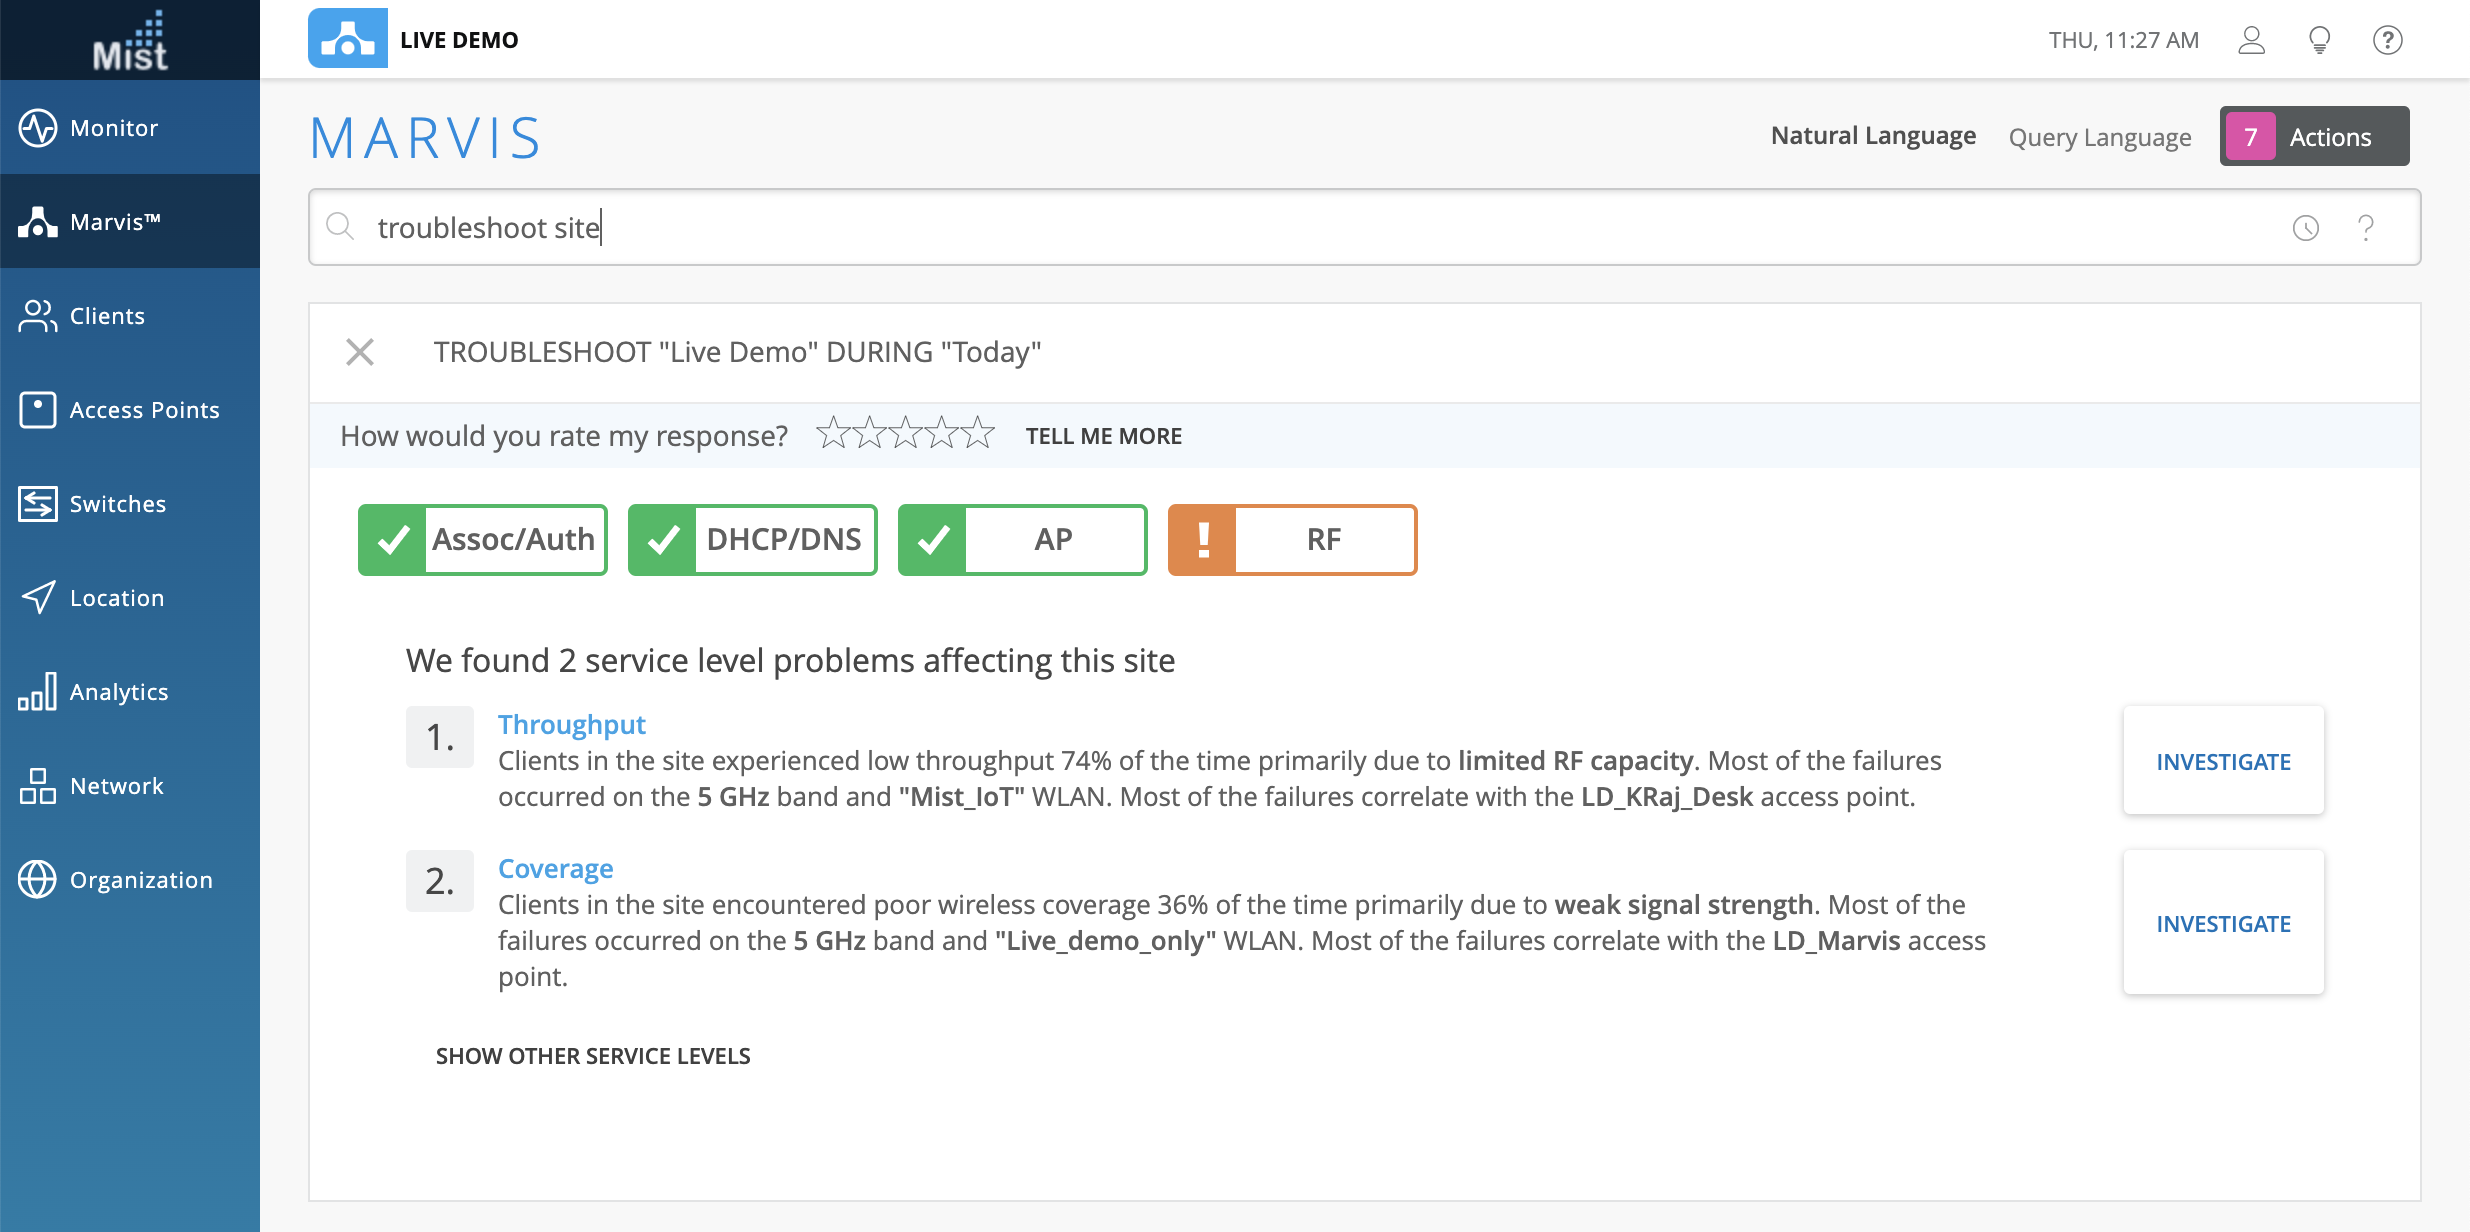Rate response with the fifth star
2470x1232 pixels.
(x=977, y=434)
